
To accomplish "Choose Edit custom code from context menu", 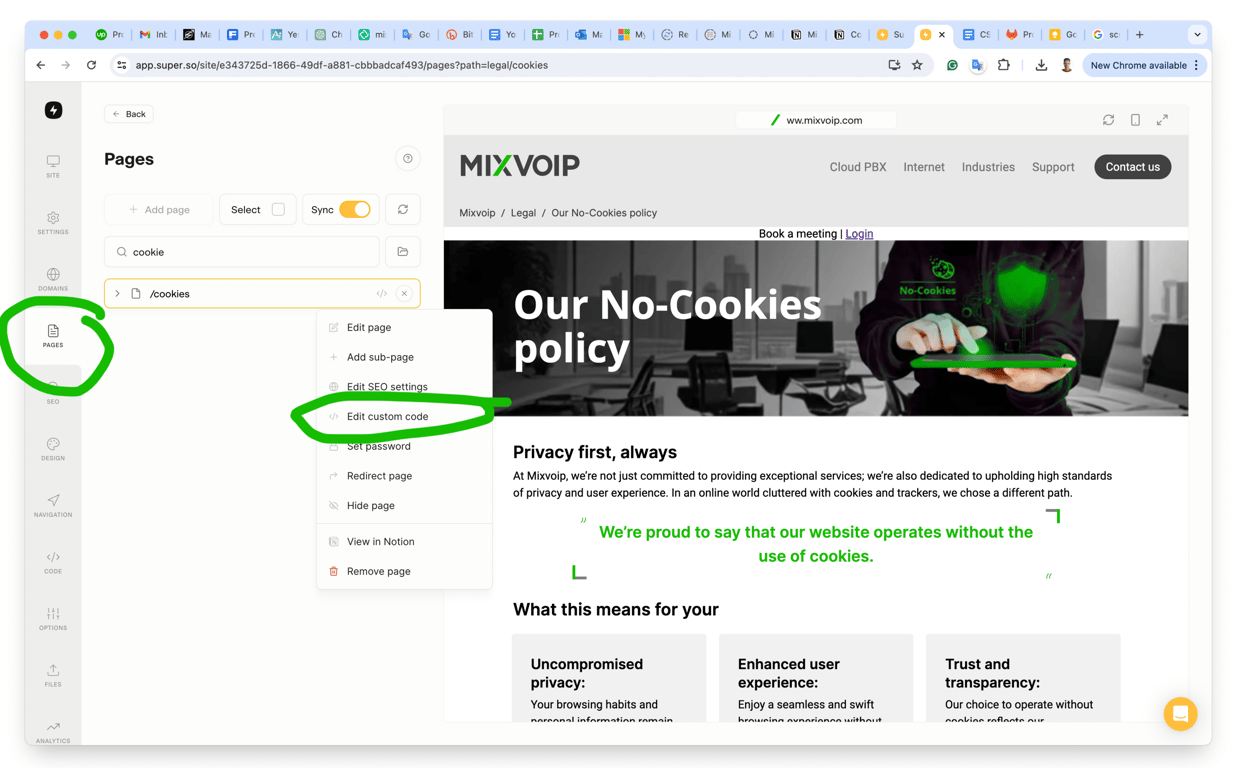I will click(x=387, y=416).
